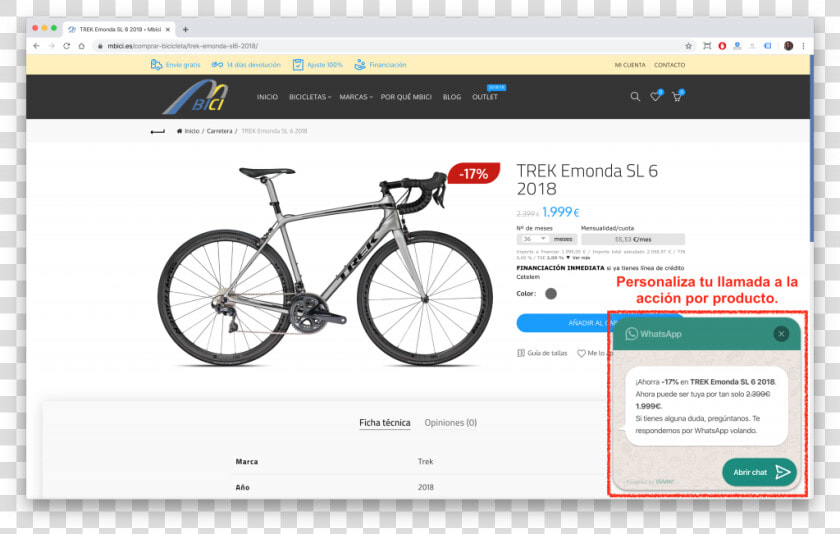The width and height of the screenshot is (840, 534).
Task: Click the user profile avatar in toolbar
Action: pyautogui.click(x=789, y=46)
